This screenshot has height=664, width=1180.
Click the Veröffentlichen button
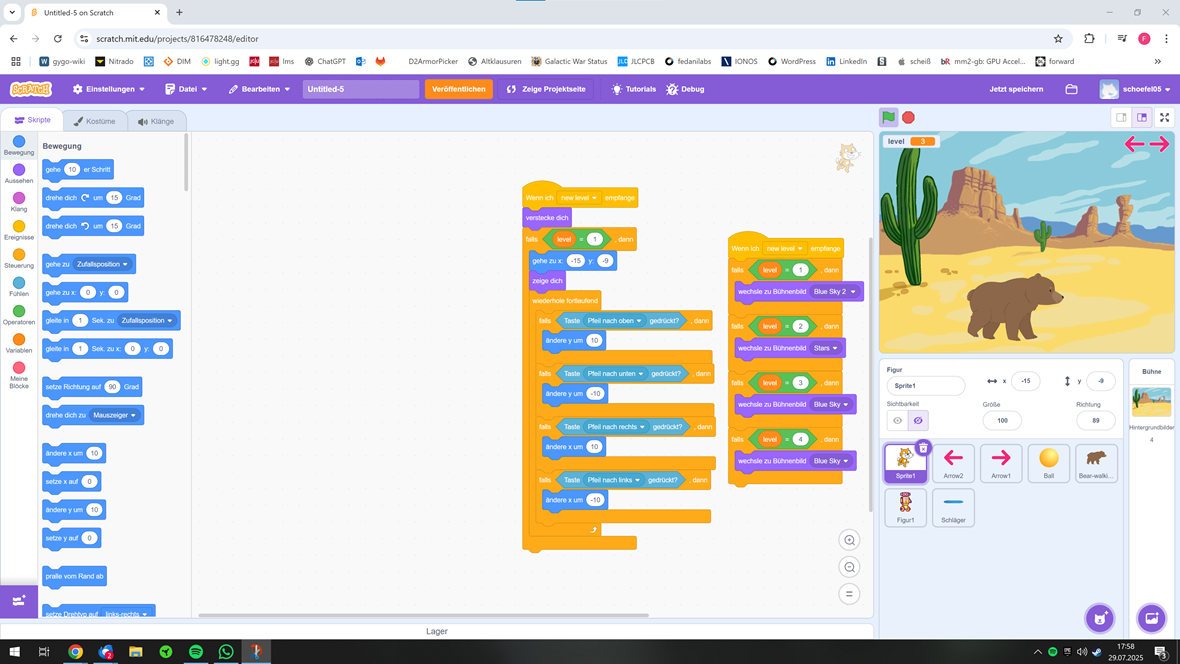458,89
